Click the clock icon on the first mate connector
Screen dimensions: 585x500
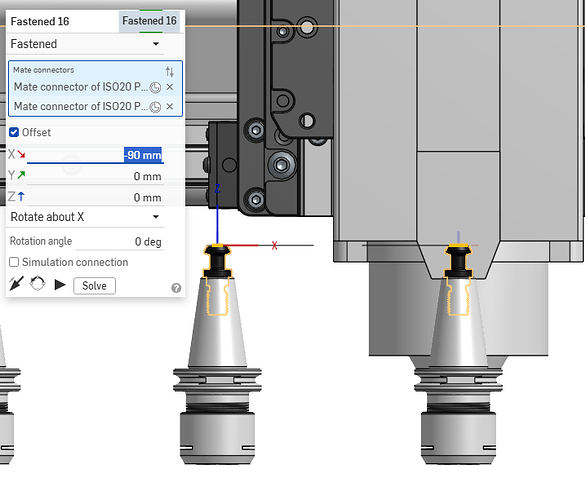click(155, 87)
